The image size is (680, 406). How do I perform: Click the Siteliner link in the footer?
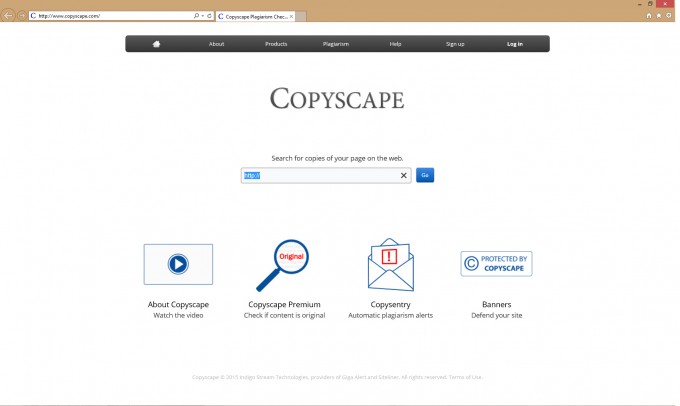coord(387,377)
